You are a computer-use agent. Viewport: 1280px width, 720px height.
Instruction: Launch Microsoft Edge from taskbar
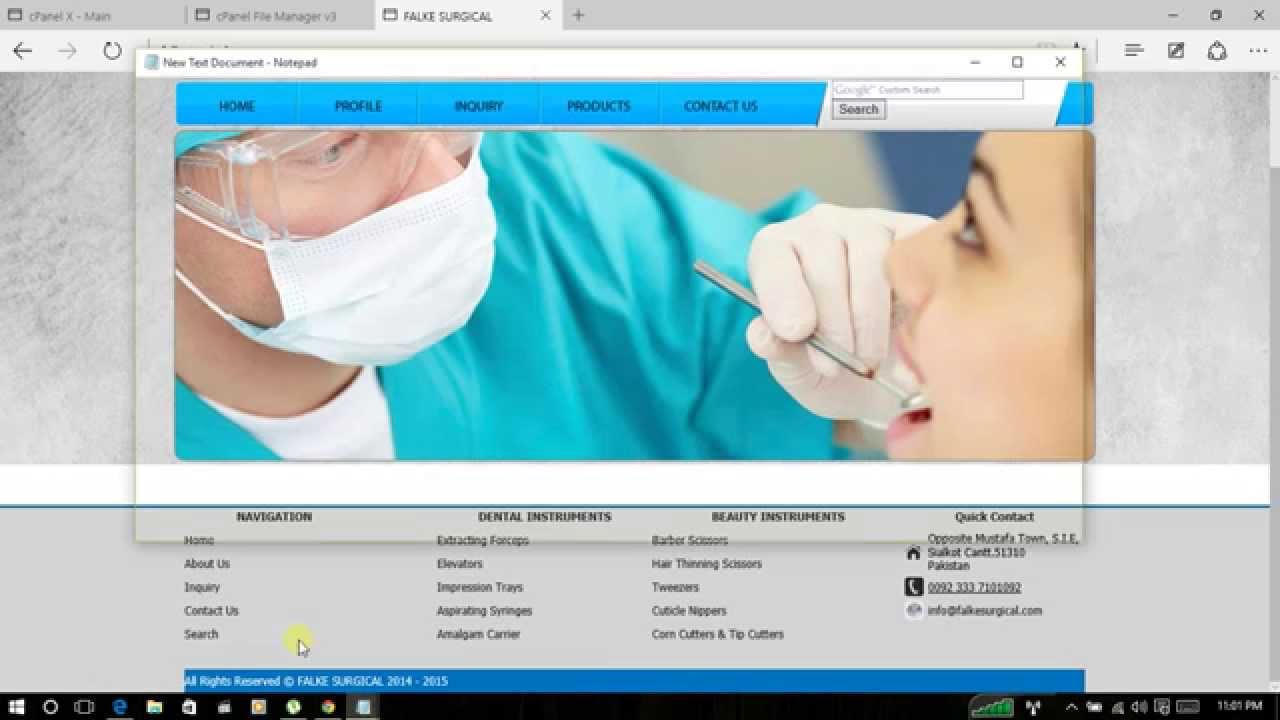coord(120,707)
